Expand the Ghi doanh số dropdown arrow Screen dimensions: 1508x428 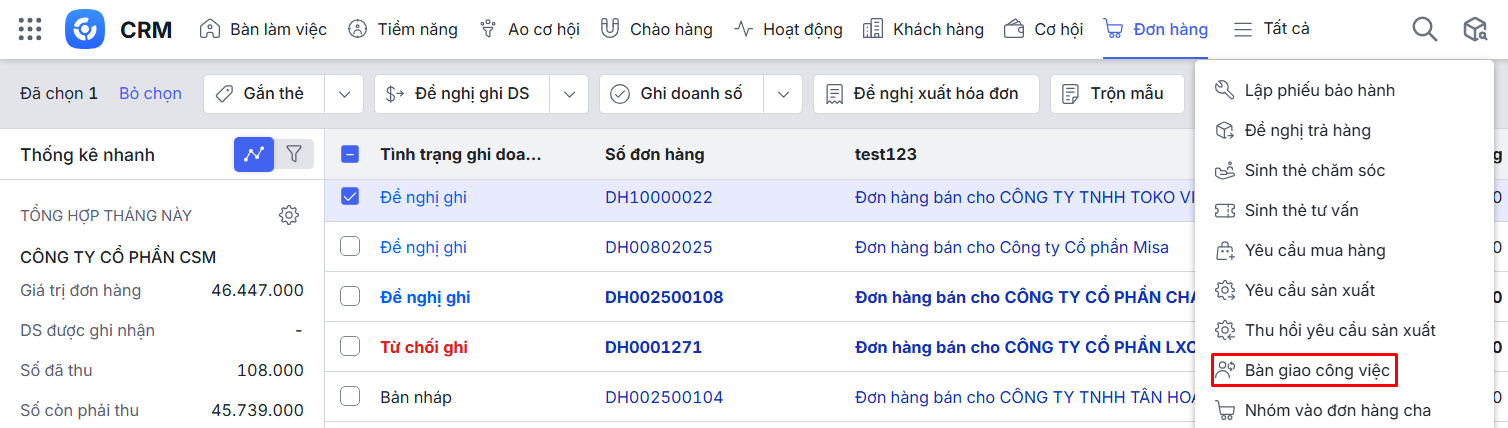pos(782,94)
